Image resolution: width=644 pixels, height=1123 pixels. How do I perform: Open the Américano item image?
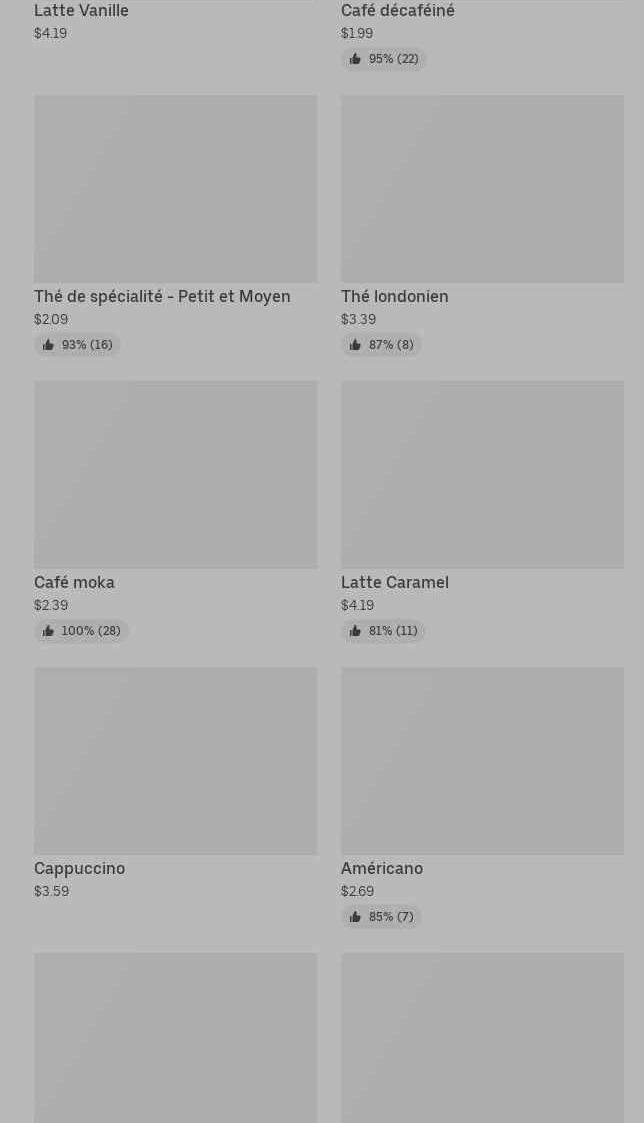[482, 761]
